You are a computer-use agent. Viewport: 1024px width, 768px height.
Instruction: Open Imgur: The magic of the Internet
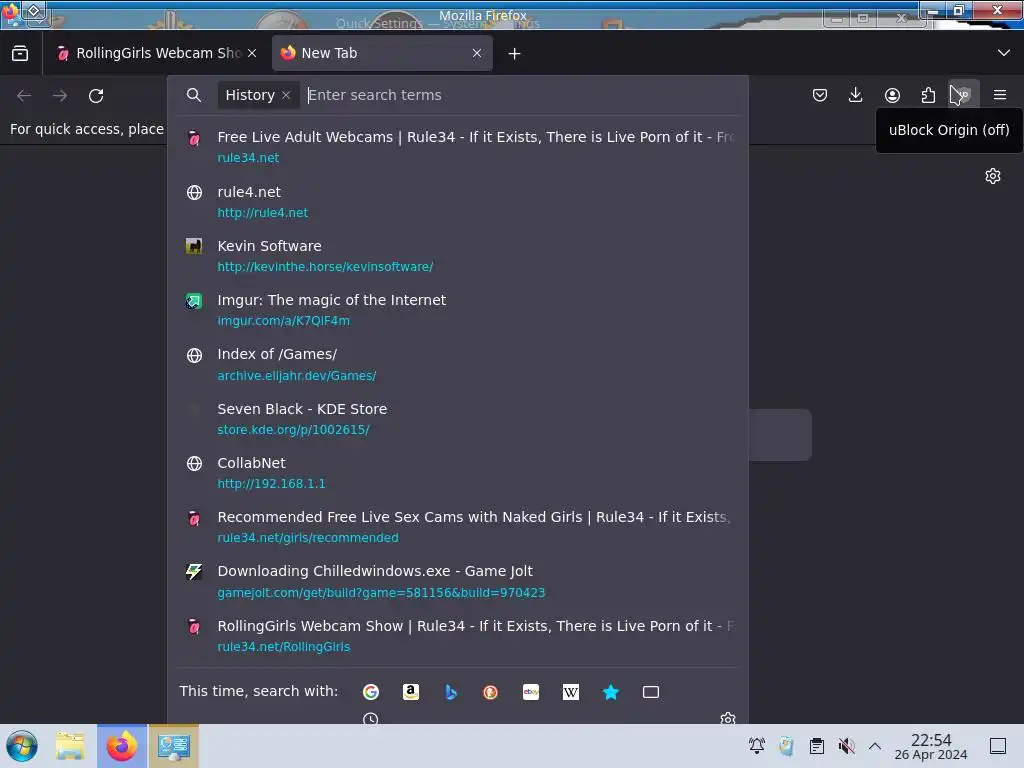click(457, 310)
